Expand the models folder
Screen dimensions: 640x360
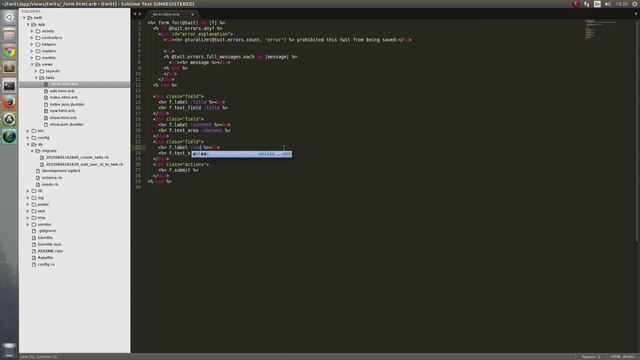(x=32, y=58)
